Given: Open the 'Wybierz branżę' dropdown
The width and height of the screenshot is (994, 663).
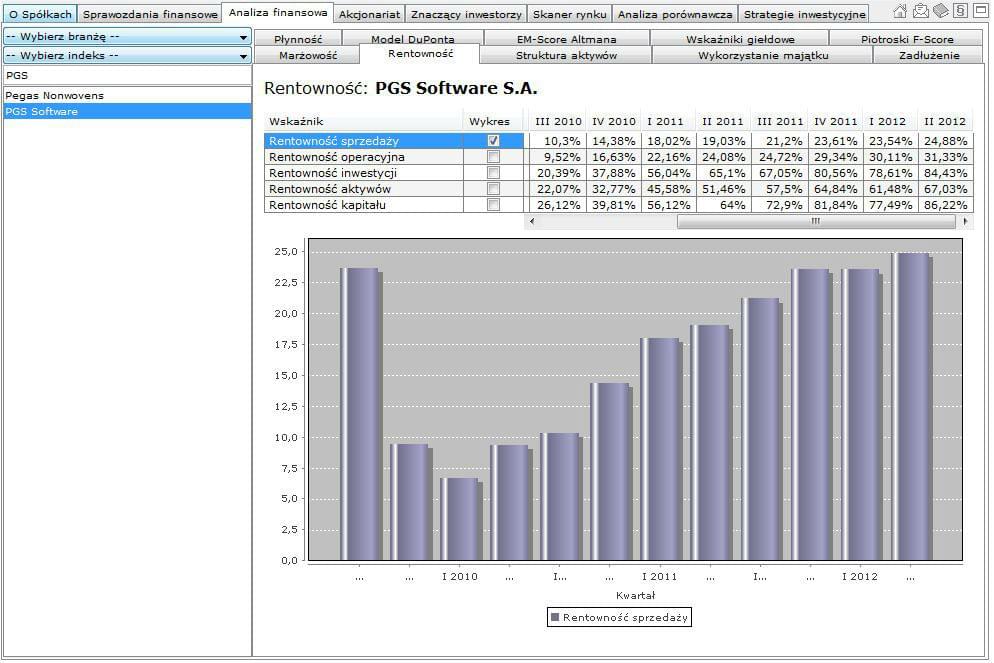Looking at the screenshot, I should pos(127,37).
